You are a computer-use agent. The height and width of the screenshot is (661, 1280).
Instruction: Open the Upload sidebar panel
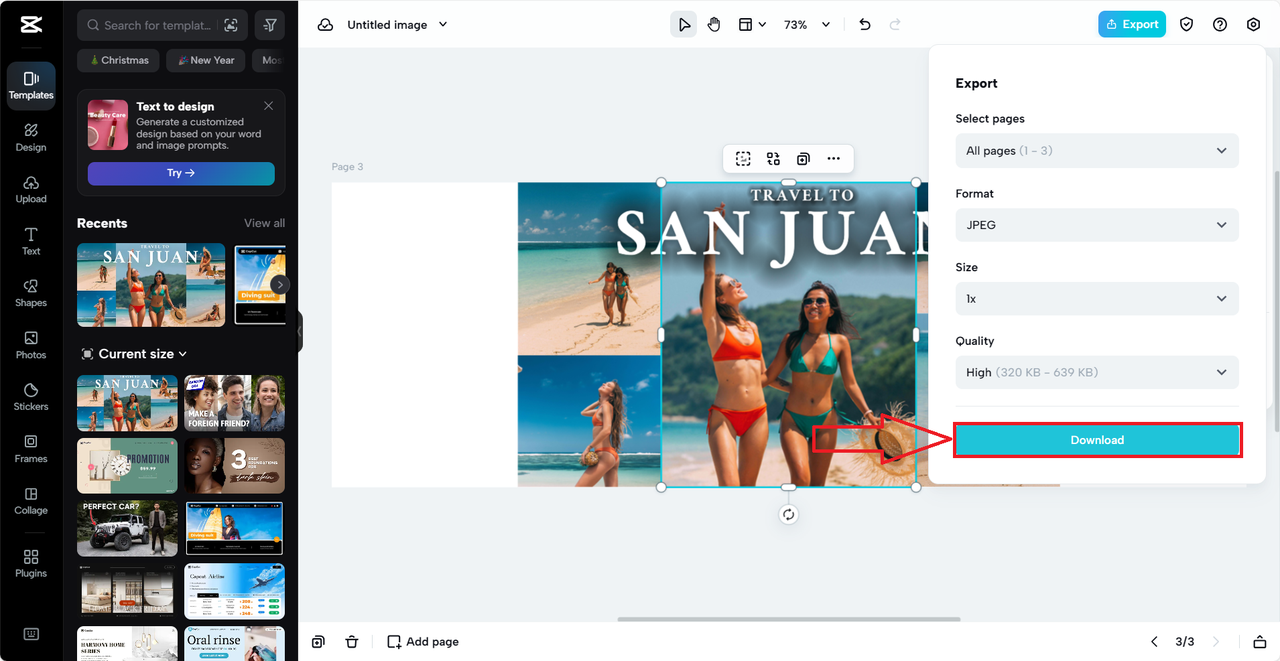[x=31, y=189]
